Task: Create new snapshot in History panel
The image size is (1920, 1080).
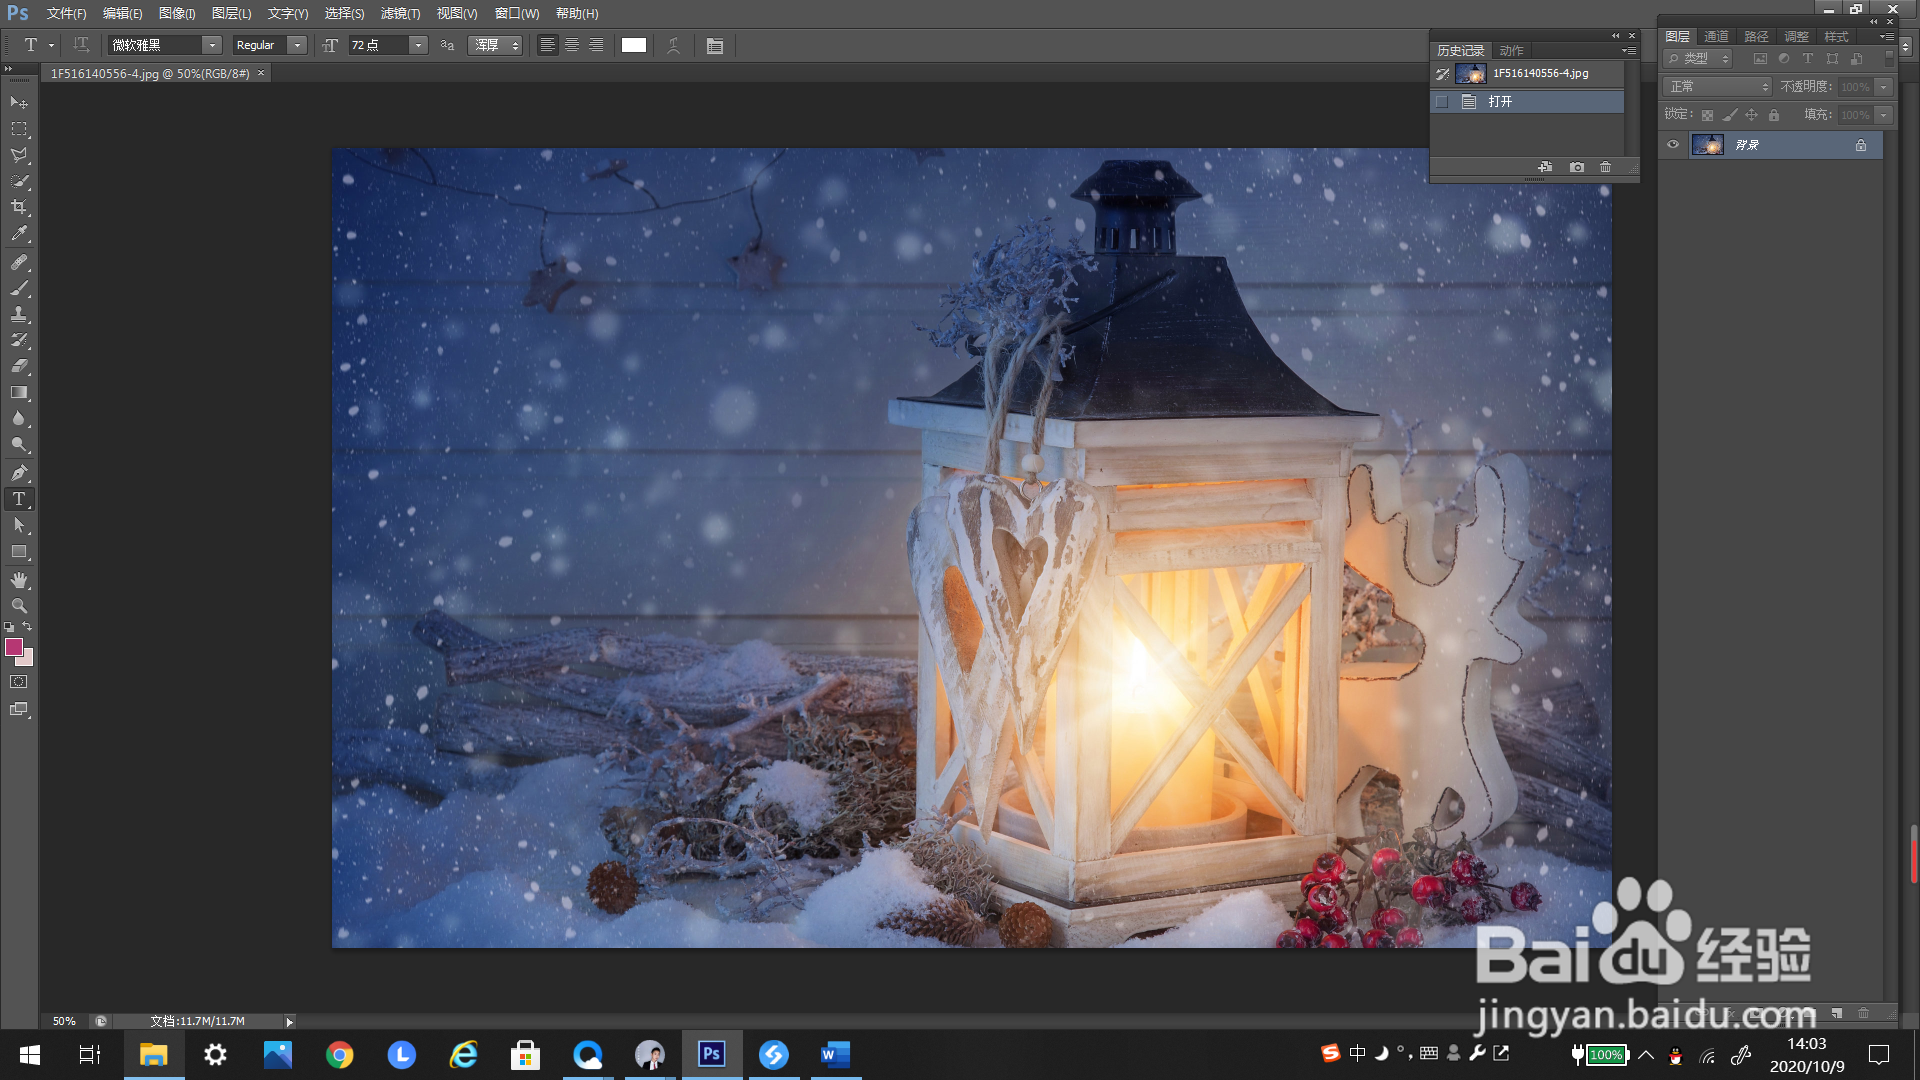Action: tap(1576, 167)
